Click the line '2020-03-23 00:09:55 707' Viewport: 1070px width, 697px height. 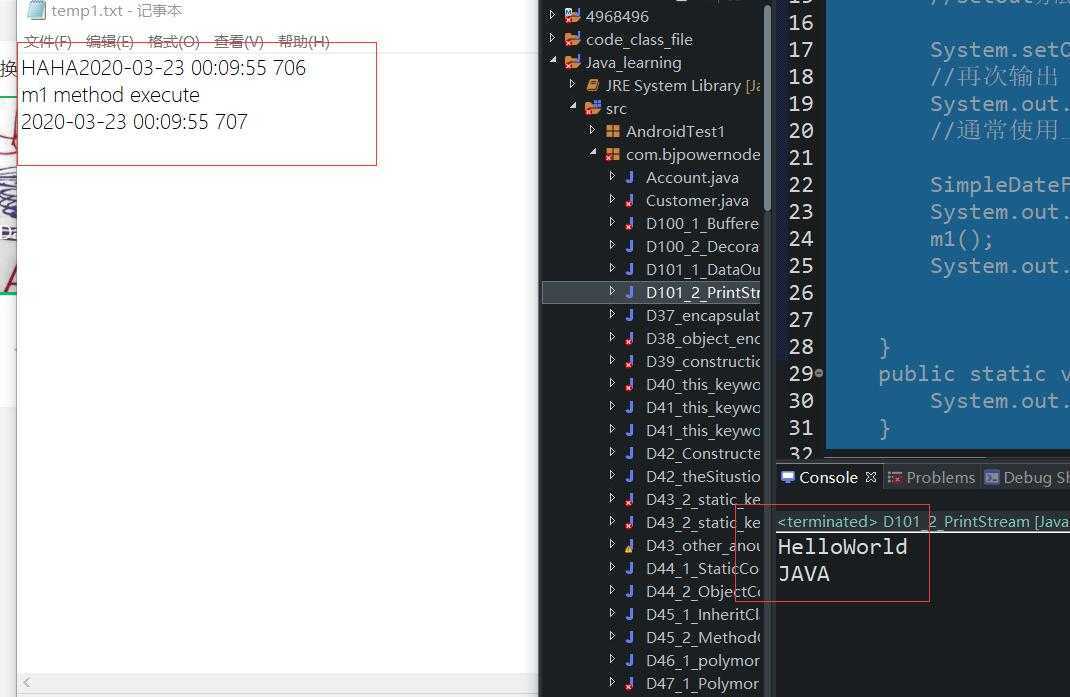tap(134, 122)
